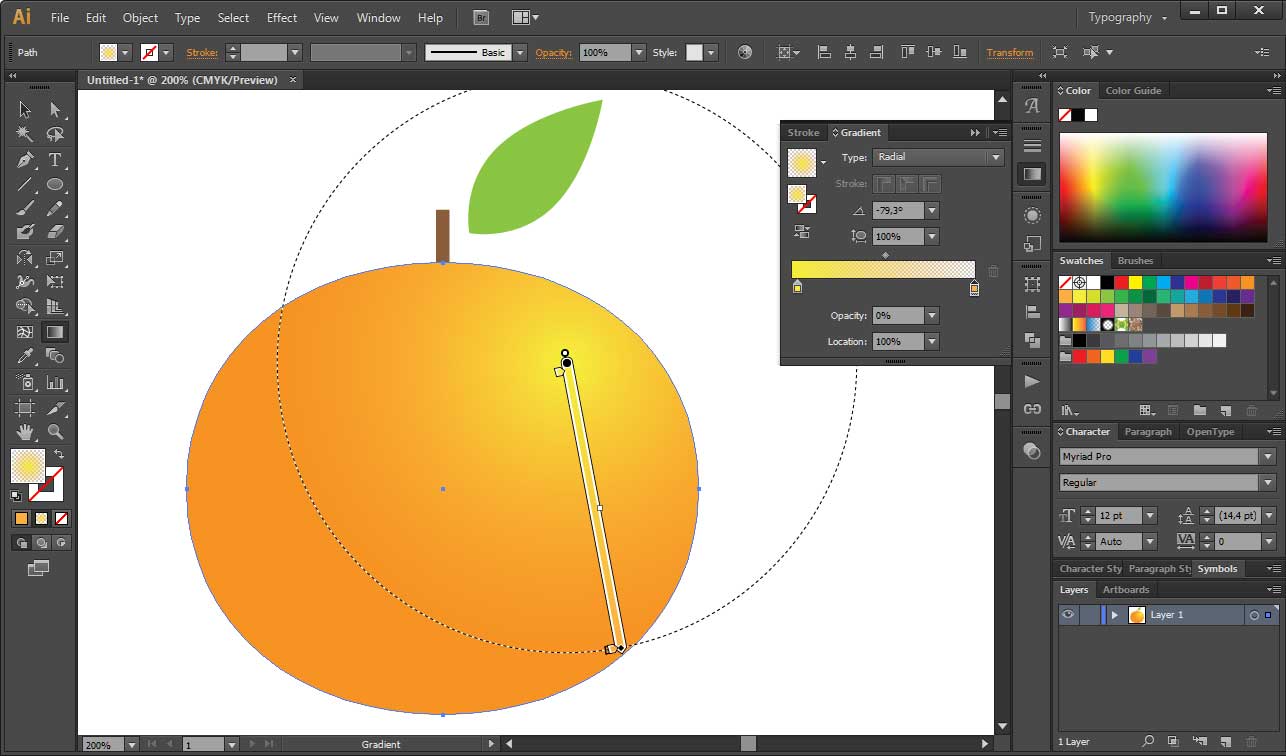Click the Gradient panel icon in right dock
This screenshot has width=1286, height=756.
click(1031, 172)
